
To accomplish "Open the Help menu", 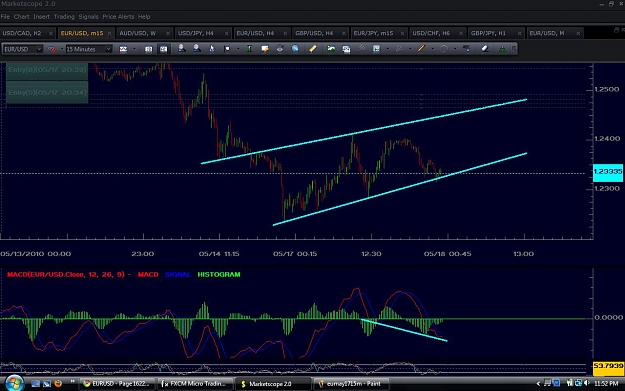I will (x=144, y=17).
